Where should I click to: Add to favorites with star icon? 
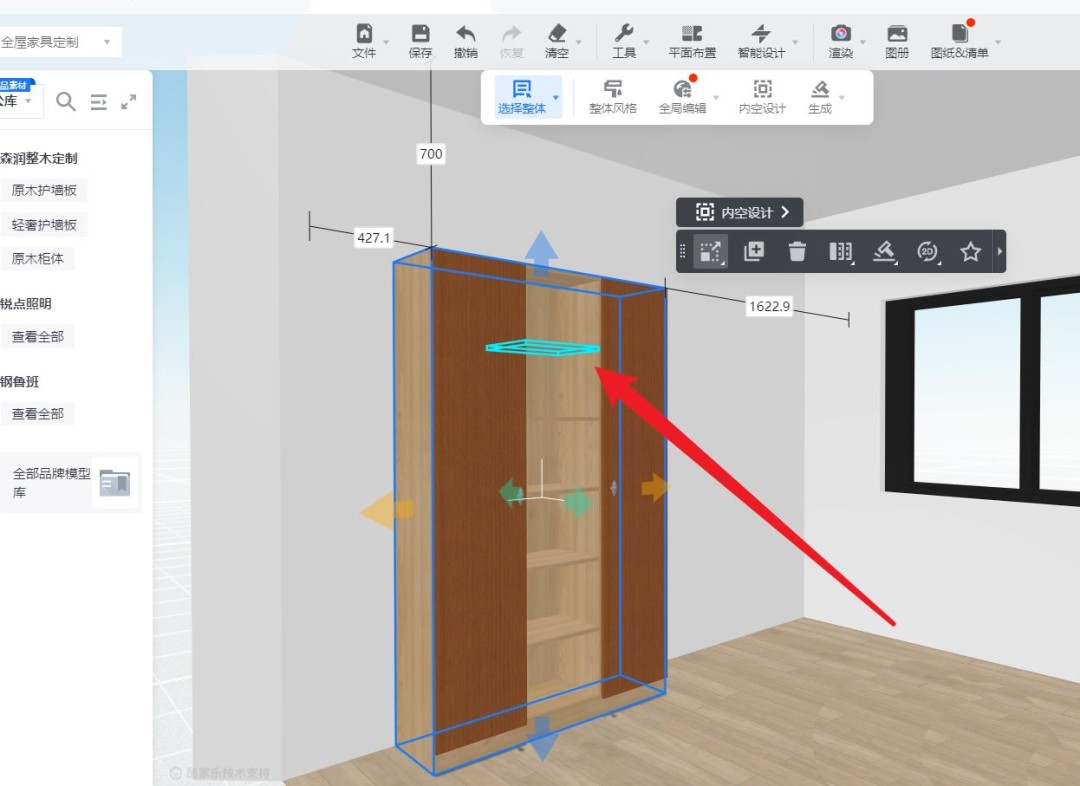pyautogui.click(x=970, y=252)
